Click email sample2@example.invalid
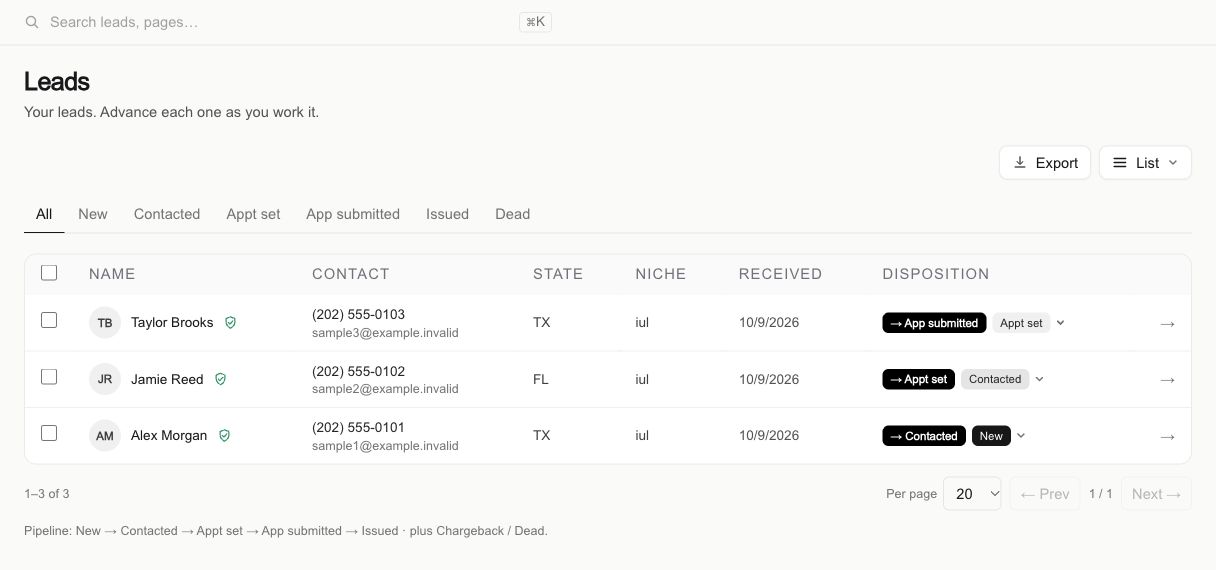The height and width of the screenshot is (570, 1216). coord(385,389)
